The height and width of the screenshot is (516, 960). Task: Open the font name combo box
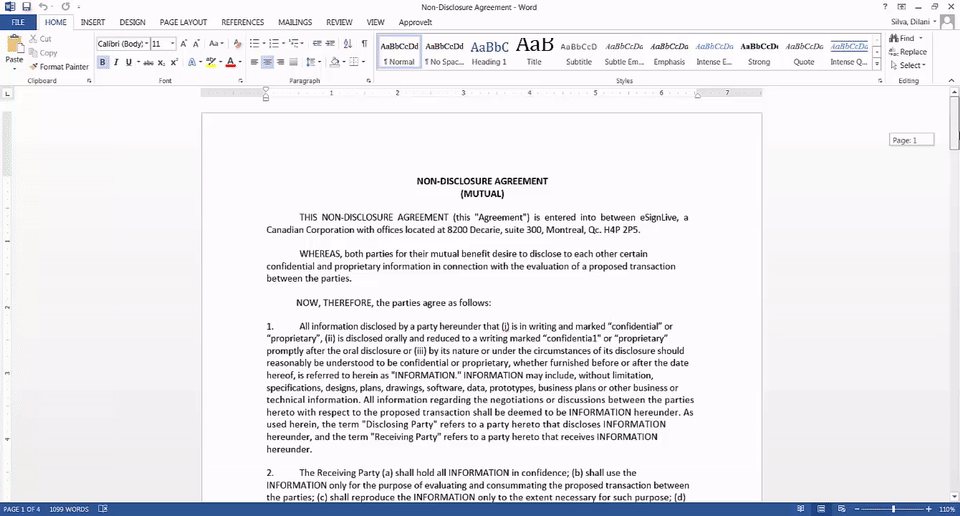tap(122, 43)
